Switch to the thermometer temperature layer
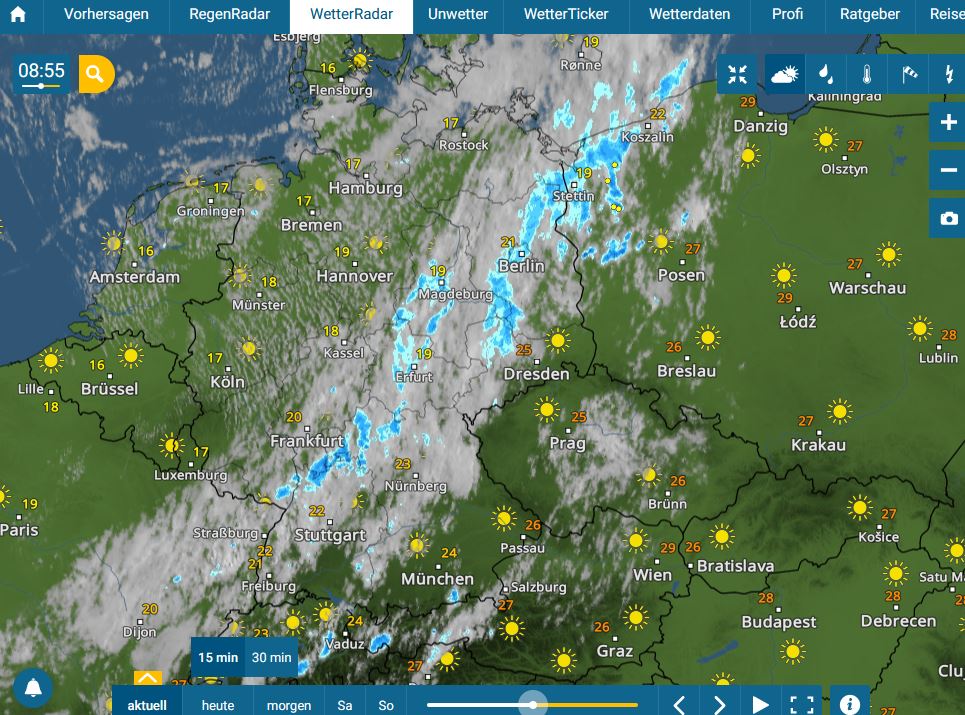The width and height of the screenshot is (965, 715). (x=867, y=74)
